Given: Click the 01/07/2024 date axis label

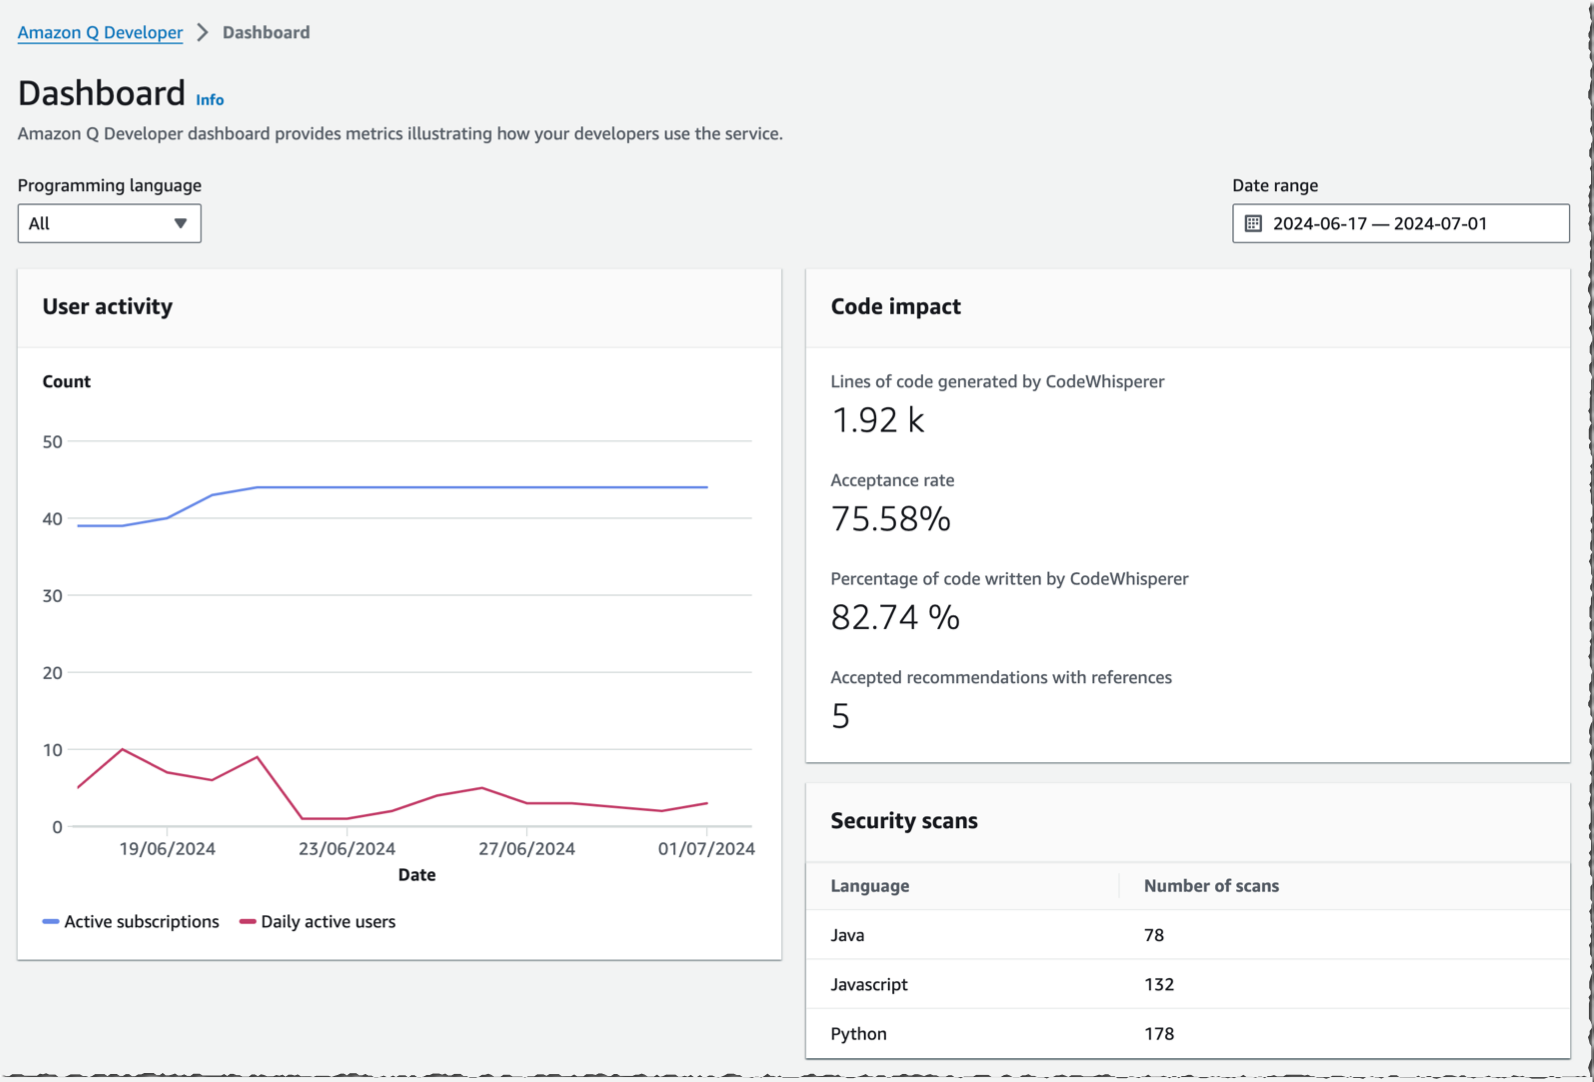Looking at the screenshot, I should point(706,849).
